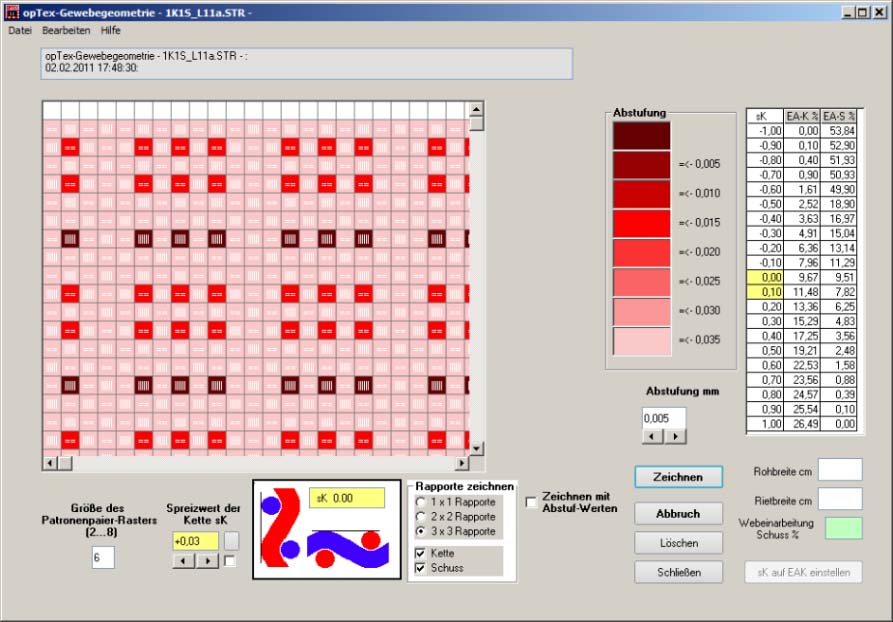
Task: Open the Bearbeiten menu
Action: point(66,30)
